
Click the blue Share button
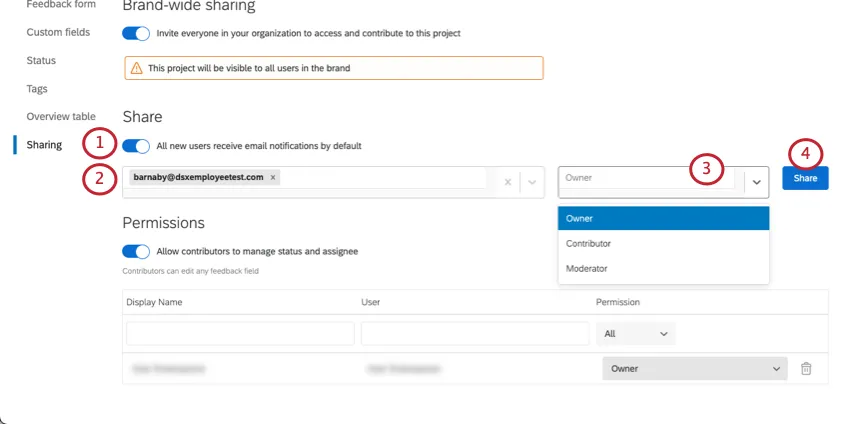pos(805,178)
